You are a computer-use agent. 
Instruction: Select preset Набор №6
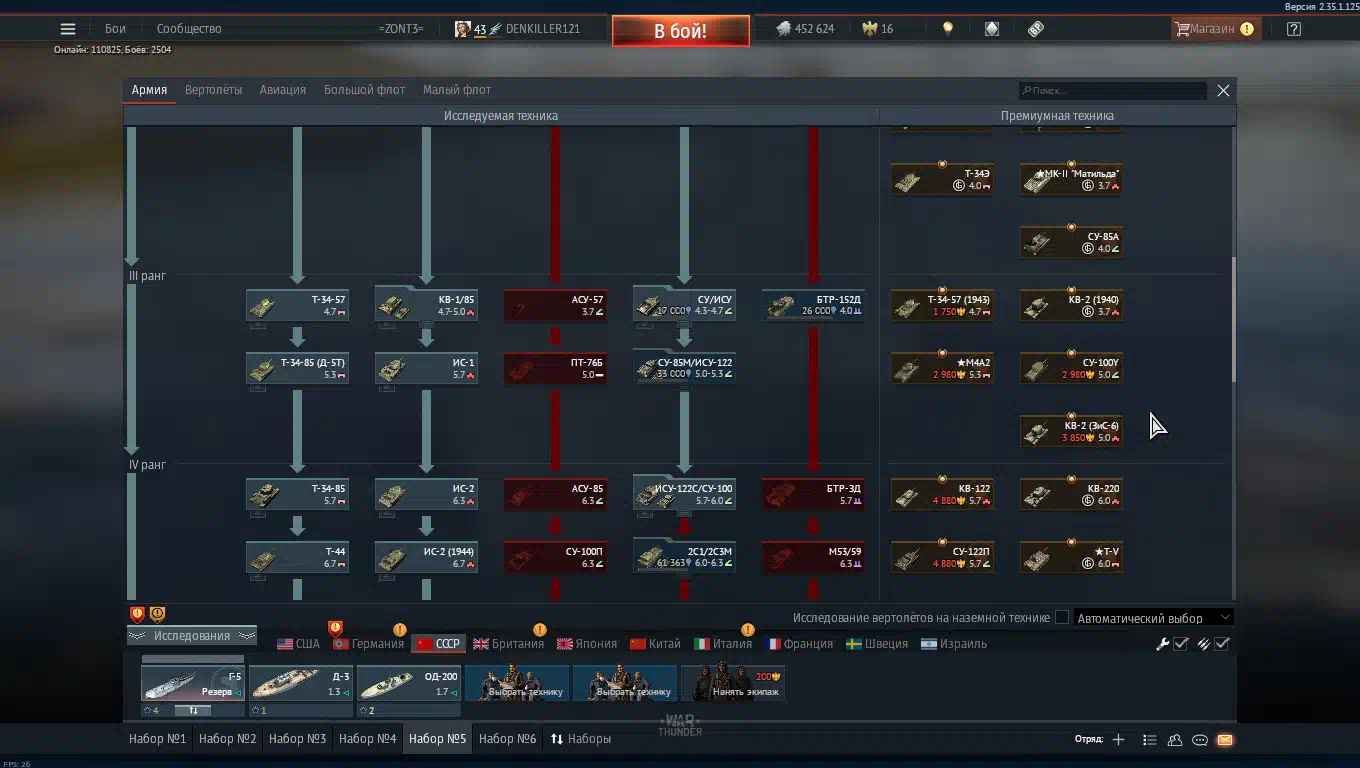click(x=508, y=739)
